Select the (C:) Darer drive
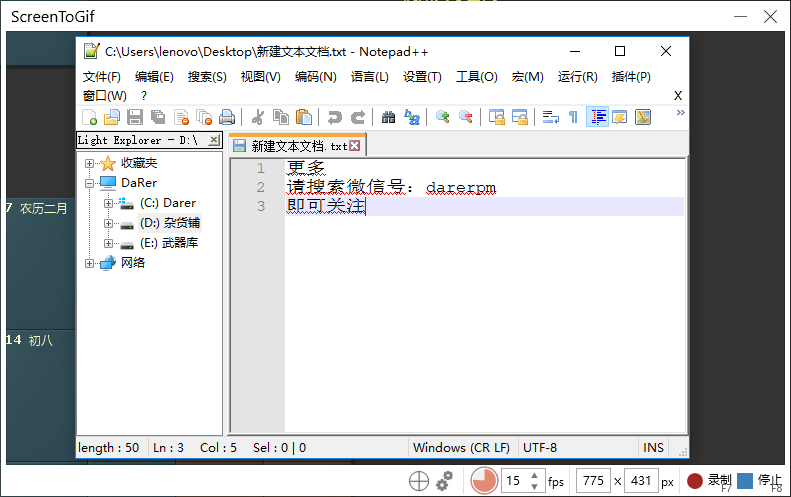 (x=167, y=203)
